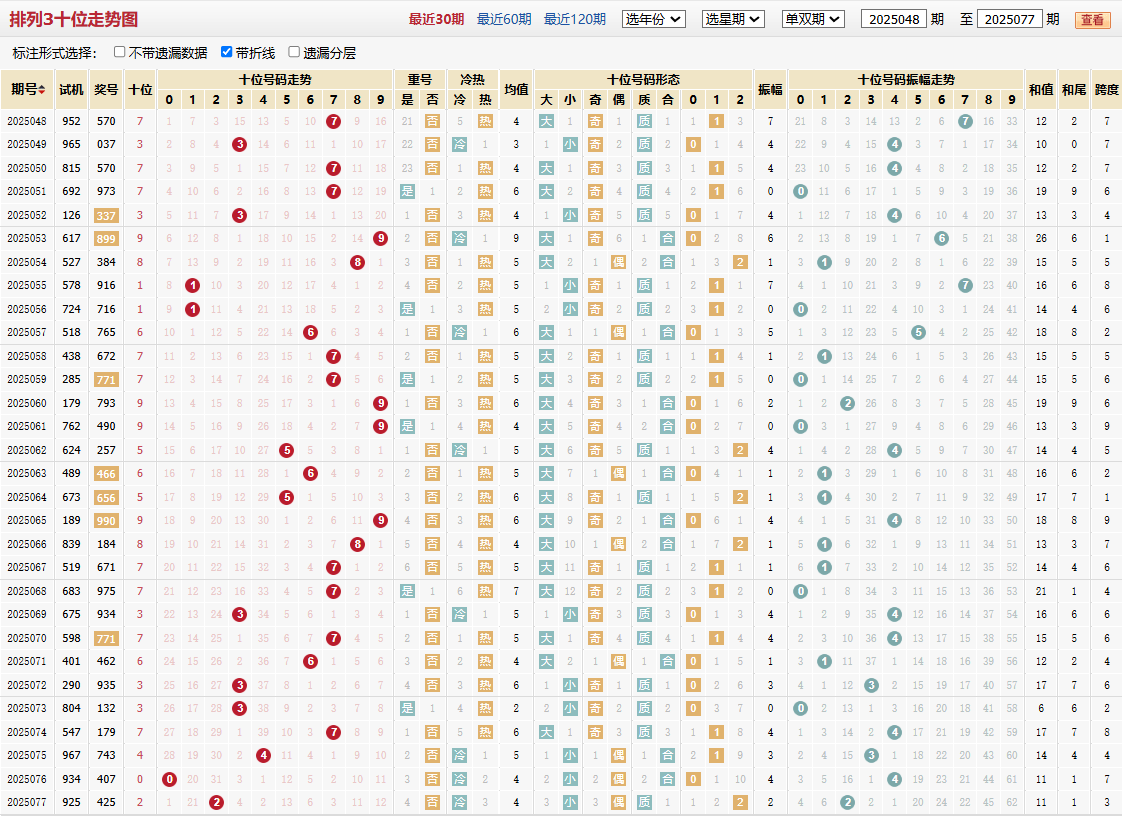Image resolution: width=1122 pixels, height=816 pixels.
Task: Click the 查看 search button
Action: tap(1092, 19)
